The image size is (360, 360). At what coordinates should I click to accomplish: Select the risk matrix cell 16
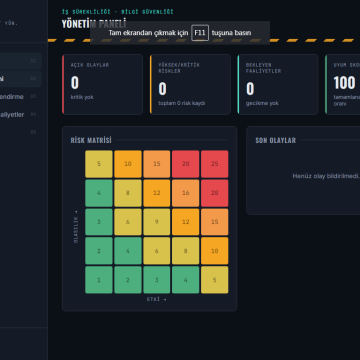click(186, 193)
